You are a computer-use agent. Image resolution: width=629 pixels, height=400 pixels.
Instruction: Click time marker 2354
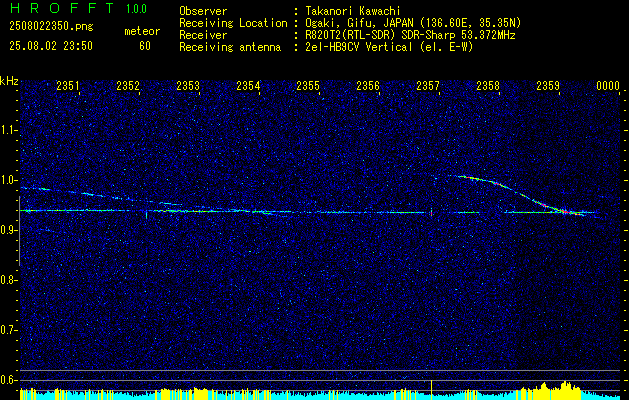click(x=248, y=86)
